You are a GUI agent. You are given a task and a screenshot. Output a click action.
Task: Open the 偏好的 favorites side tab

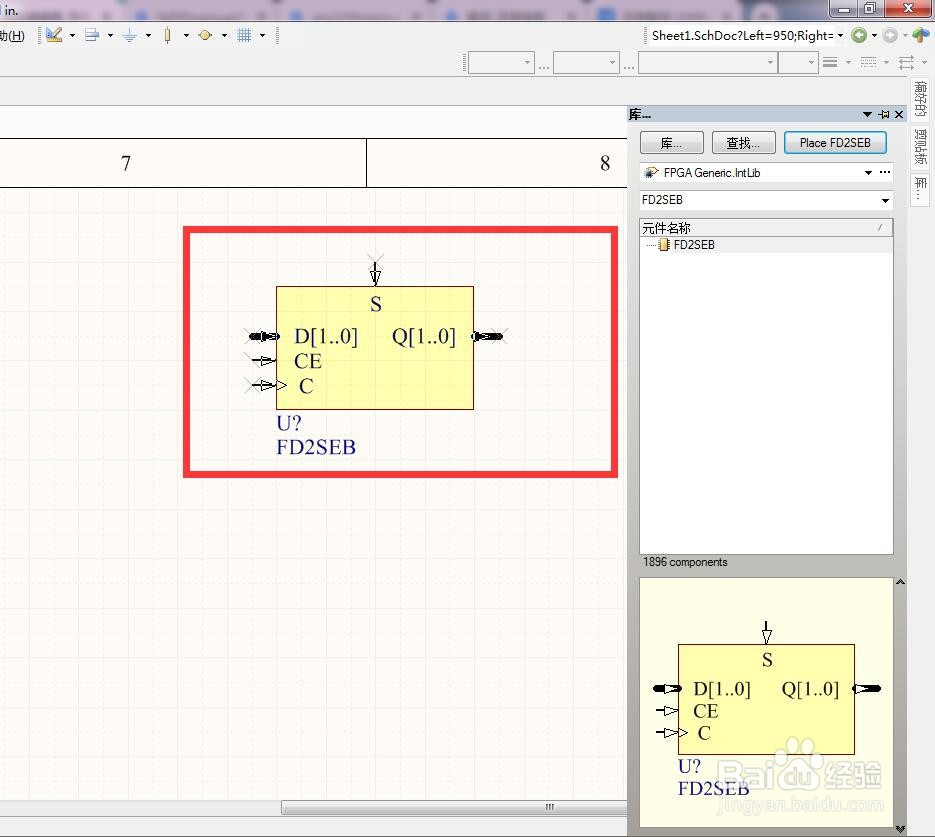pos(920,99)
